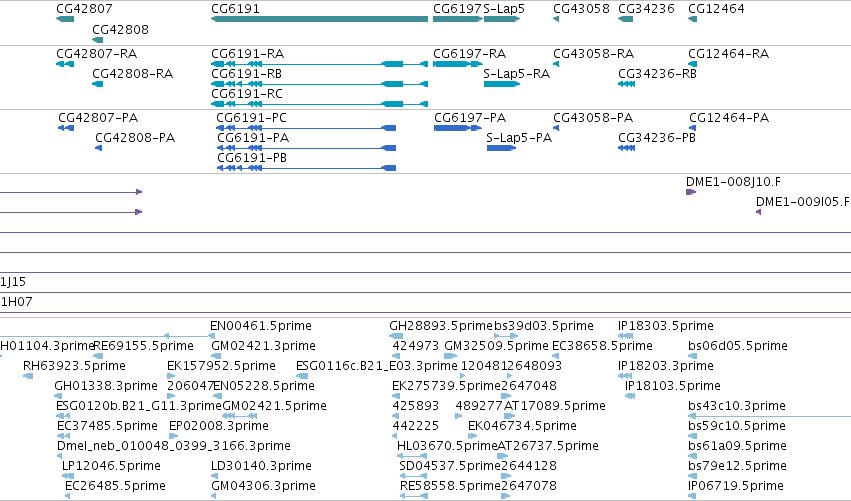Click the CG43058-RA transcript label
The height and width of the screenshot is (501, 851).
[594, 54]
